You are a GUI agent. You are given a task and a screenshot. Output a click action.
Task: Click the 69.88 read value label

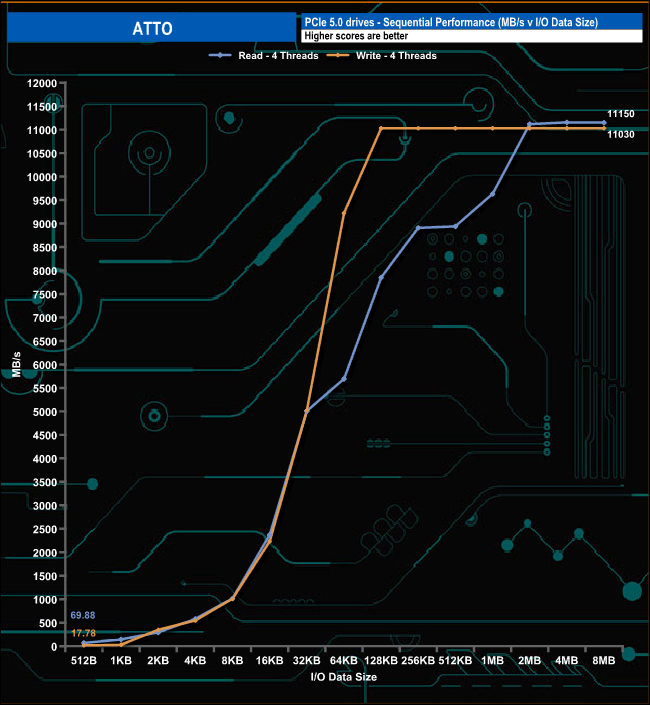pyautogui.click(x=84, y=615)
